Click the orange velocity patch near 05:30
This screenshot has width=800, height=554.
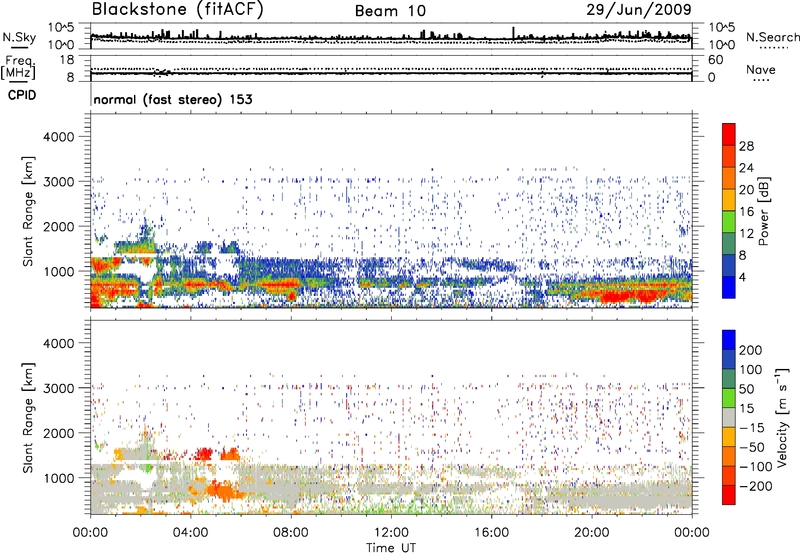(x=222, y=491)
